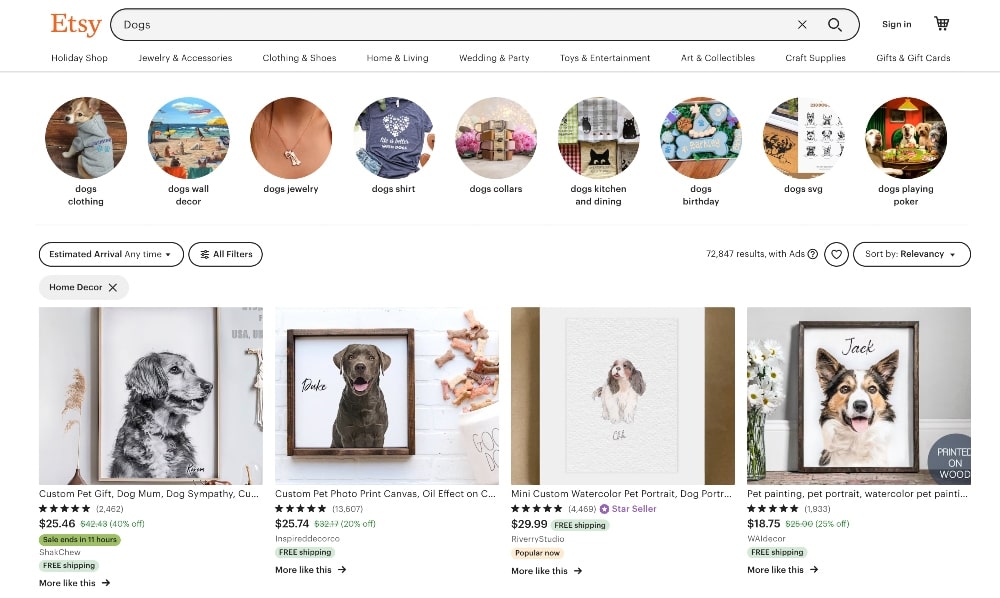Click inside the Dogs search input field
Image resolution: width=1000 pixels, height=598 pixels.
tap(400, 24)
